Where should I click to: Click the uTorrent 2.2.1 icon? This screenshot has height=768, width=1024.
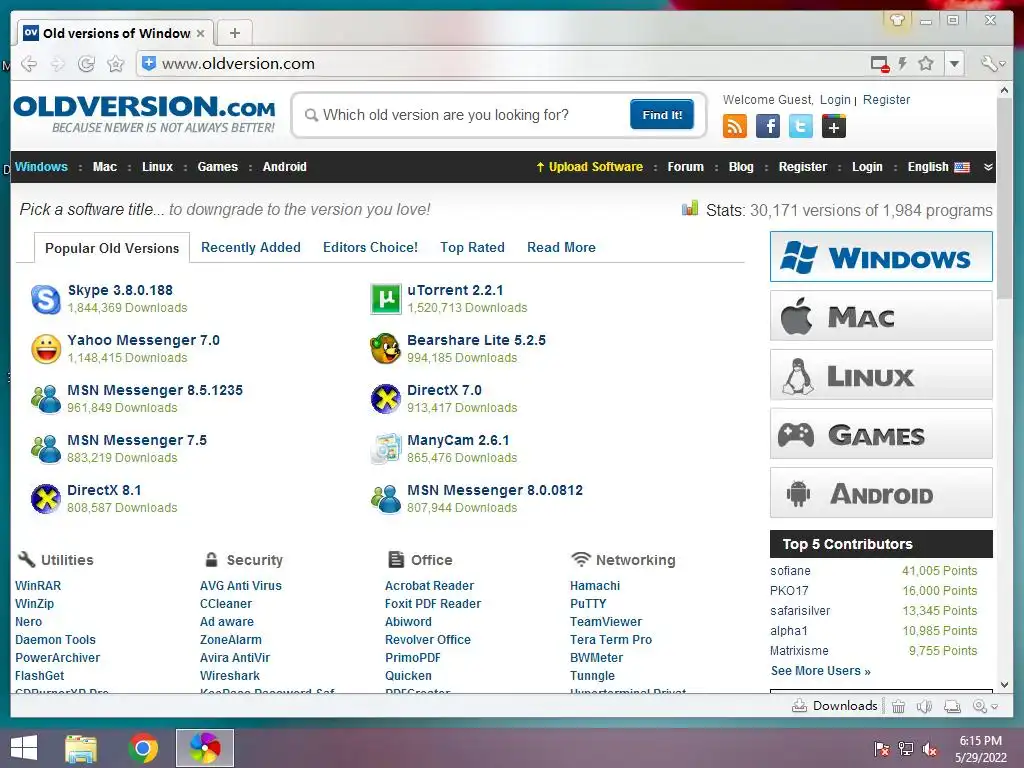click(x=385, y=299)
